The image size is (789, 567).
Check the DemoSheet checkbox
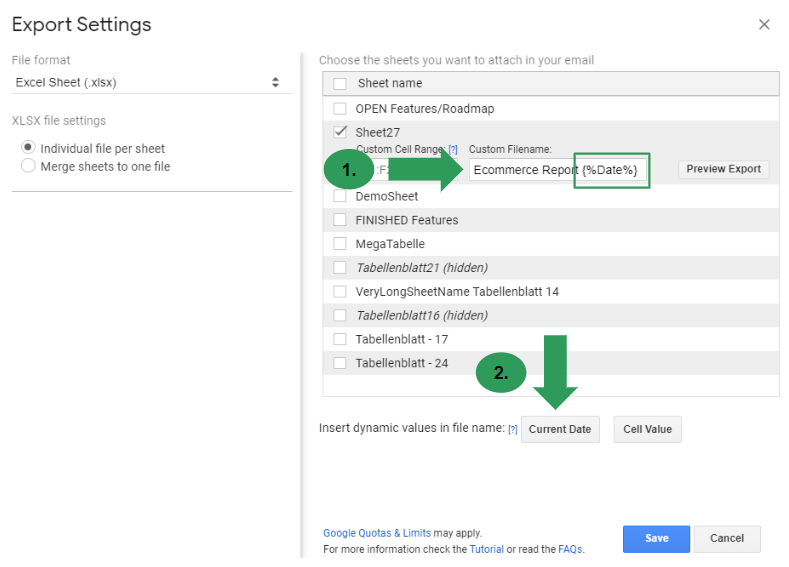click(x=340, y=196)
